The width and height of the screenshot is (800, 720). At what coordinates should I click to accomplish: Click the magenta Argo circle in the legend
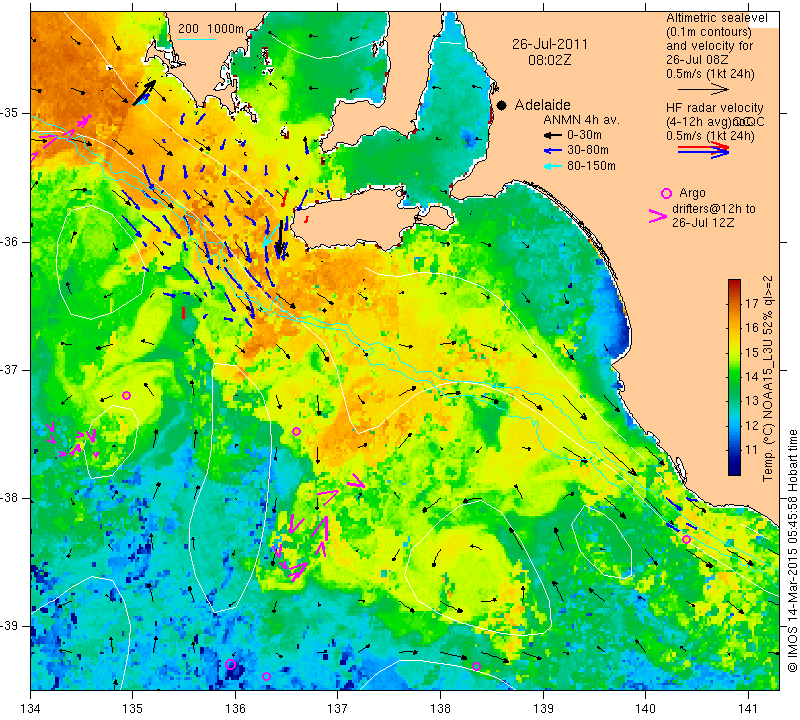click(666, 193)
